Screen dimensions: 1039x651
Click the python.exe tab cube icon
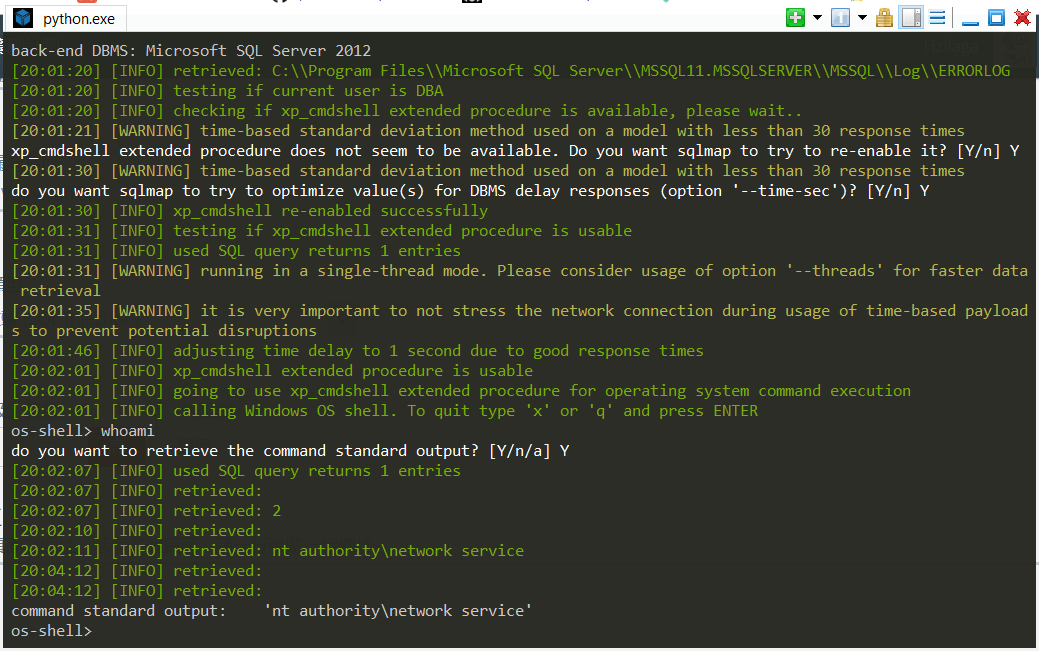pyautogui.click(x=23, y=19)
